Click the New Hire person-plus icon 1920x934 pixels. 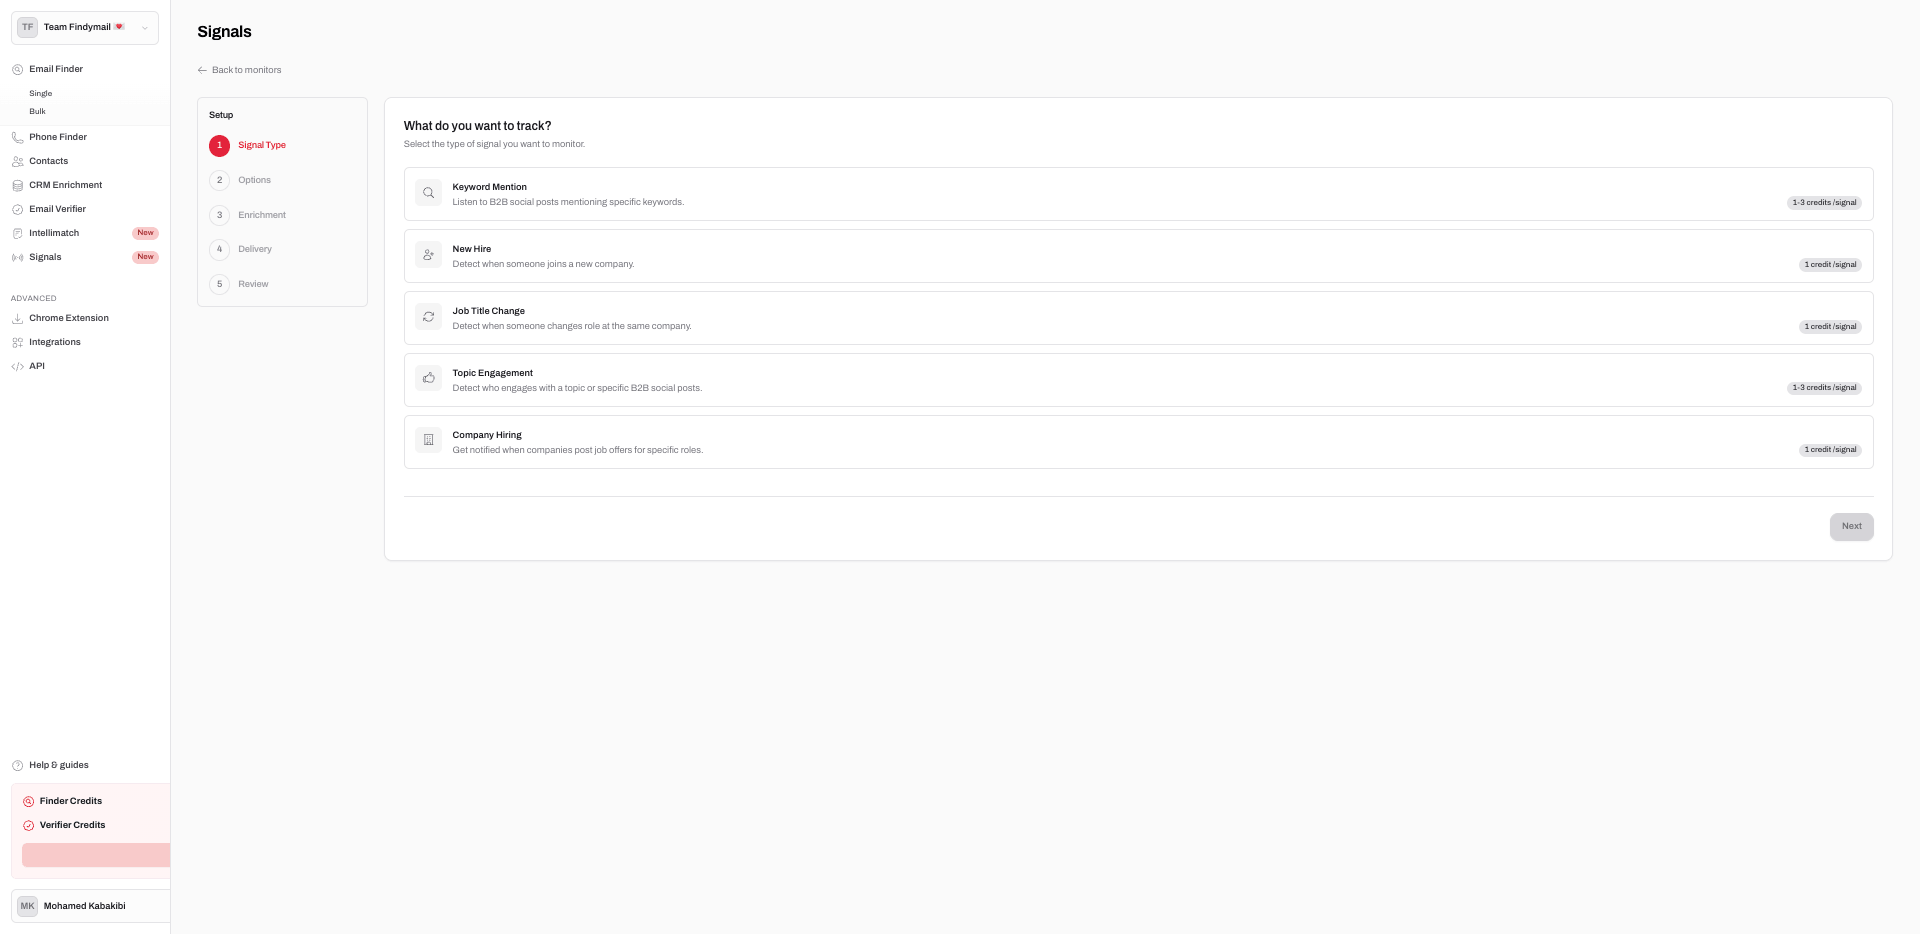428,255
